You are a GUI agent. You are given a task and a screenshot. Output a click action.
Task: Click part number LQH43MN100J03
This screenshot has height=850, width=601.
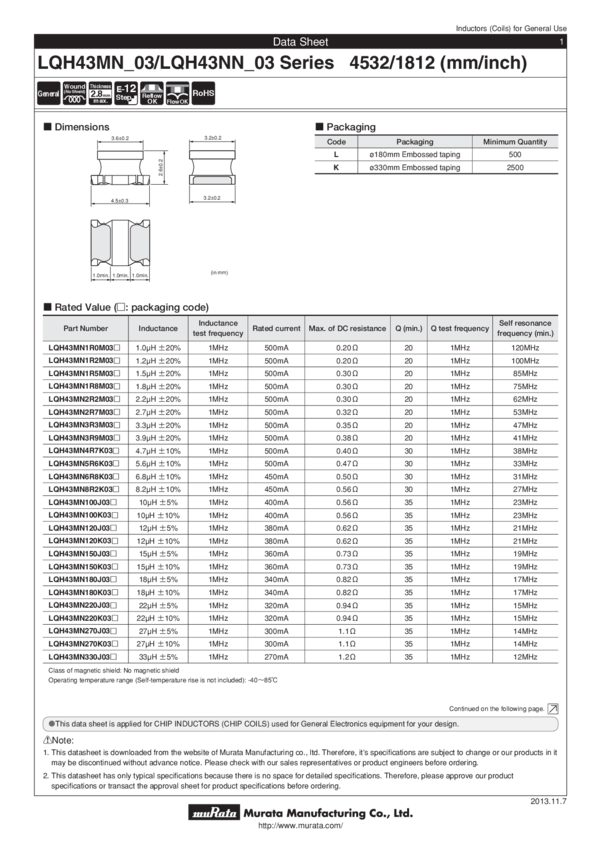pyautogui.click(x=82, y=502)
